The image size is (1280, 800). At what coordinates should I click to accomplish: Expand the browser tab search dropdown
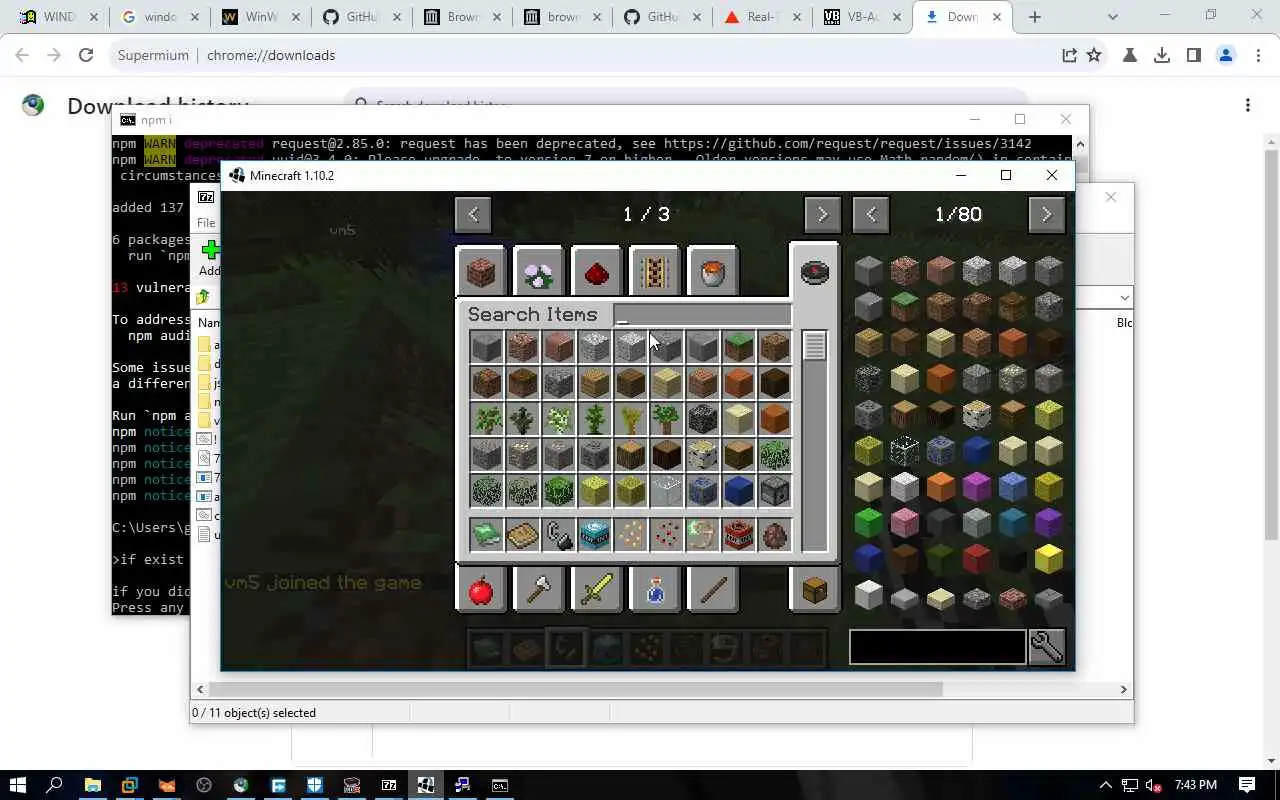1114,17
